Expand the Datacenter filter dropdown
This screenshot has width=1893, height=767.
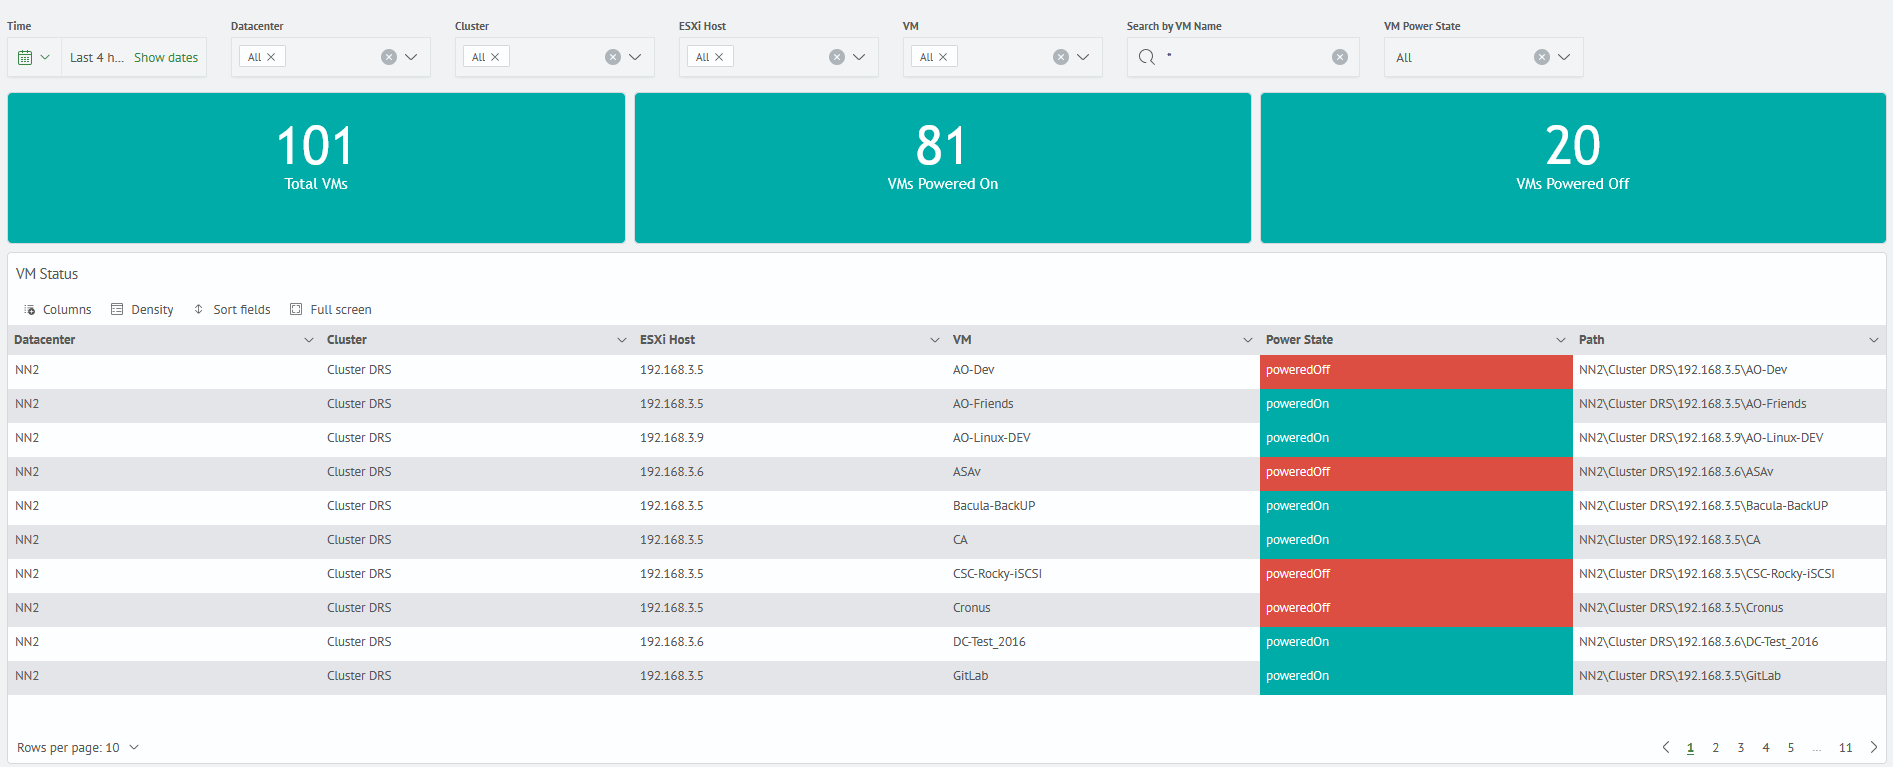pyautogui.click(x=411, y=57)
